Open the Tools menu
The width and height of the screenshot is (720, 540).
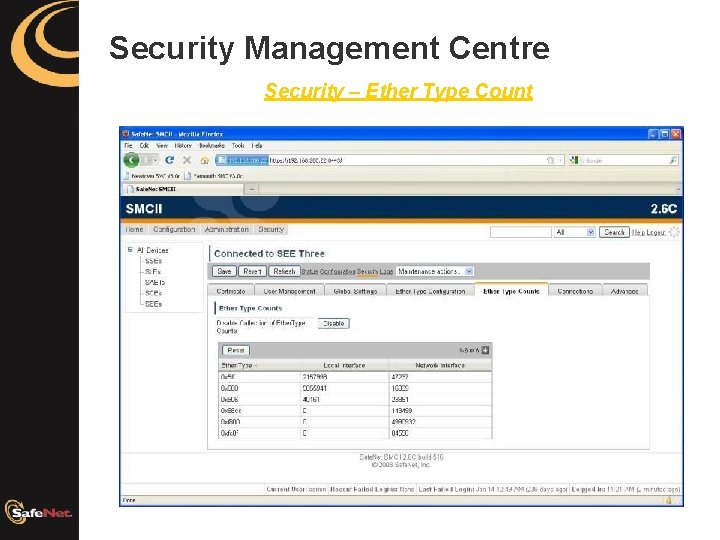(238, 146)
